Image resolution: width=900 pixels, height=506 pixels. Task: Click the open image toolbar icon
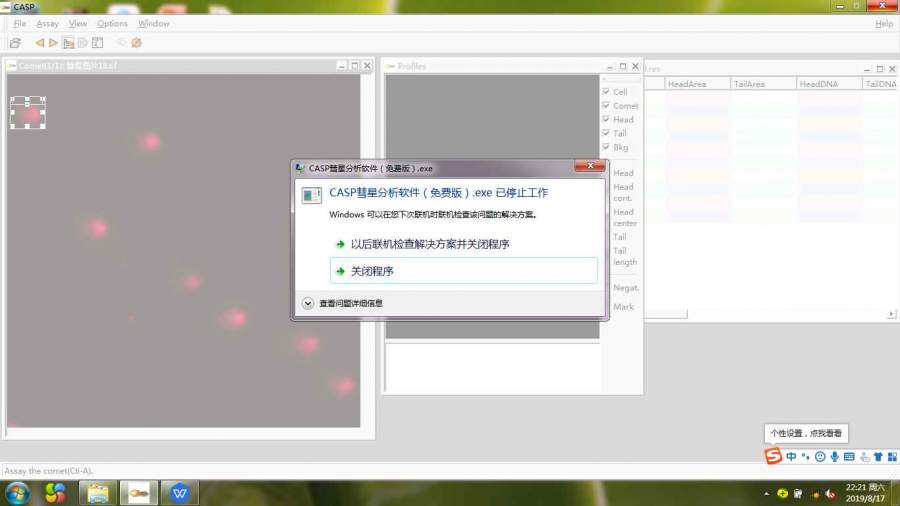(x=15, y=43)
